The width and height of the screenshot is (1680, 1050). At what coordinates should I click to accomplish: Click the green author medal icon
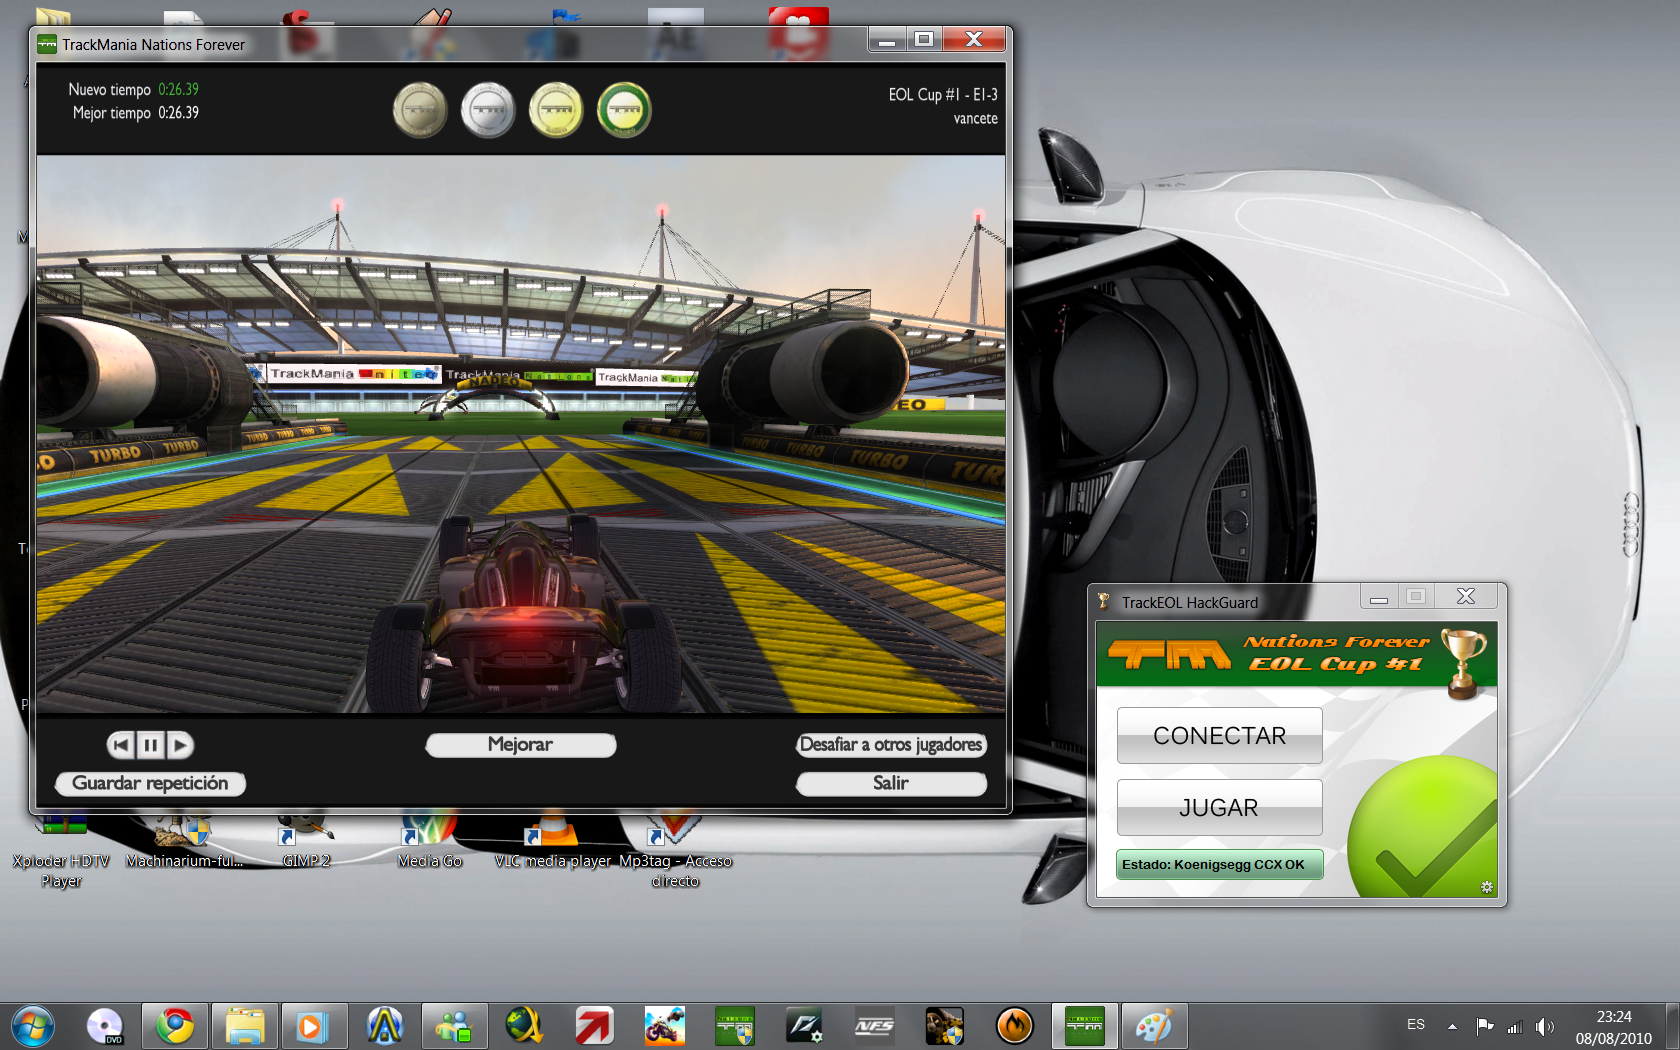point(624,110)
